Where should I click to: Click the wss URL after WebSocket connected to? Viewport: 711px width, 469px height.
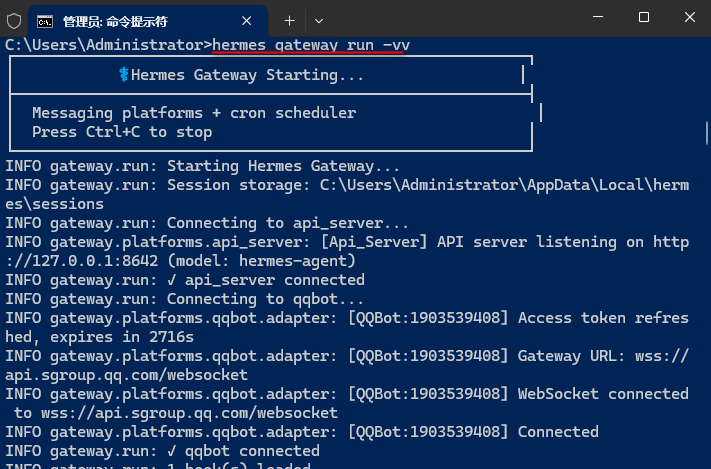click(189, 413)
